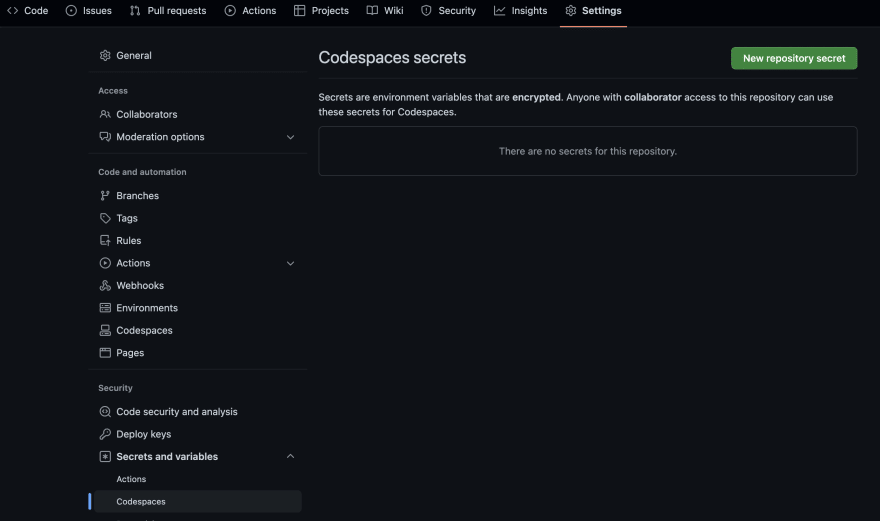Open the Rules settings page

[x=128, y=241]
